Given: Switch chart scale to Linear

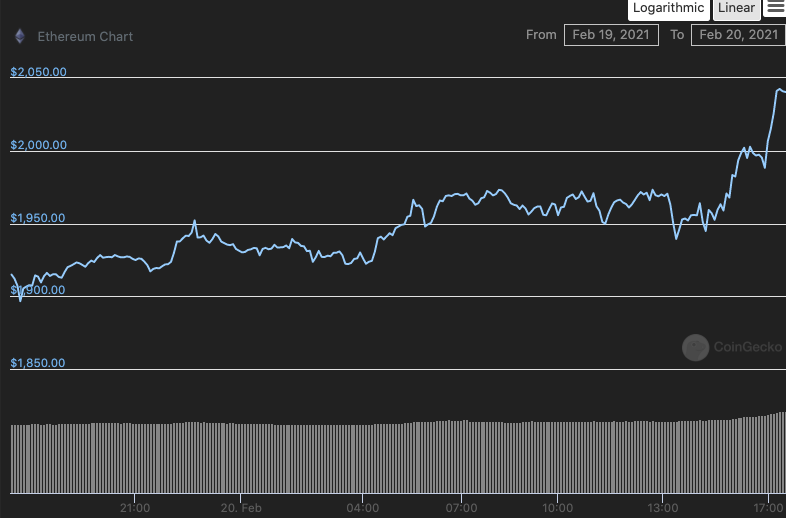Looking at the screenshot, I should (736, 8).
